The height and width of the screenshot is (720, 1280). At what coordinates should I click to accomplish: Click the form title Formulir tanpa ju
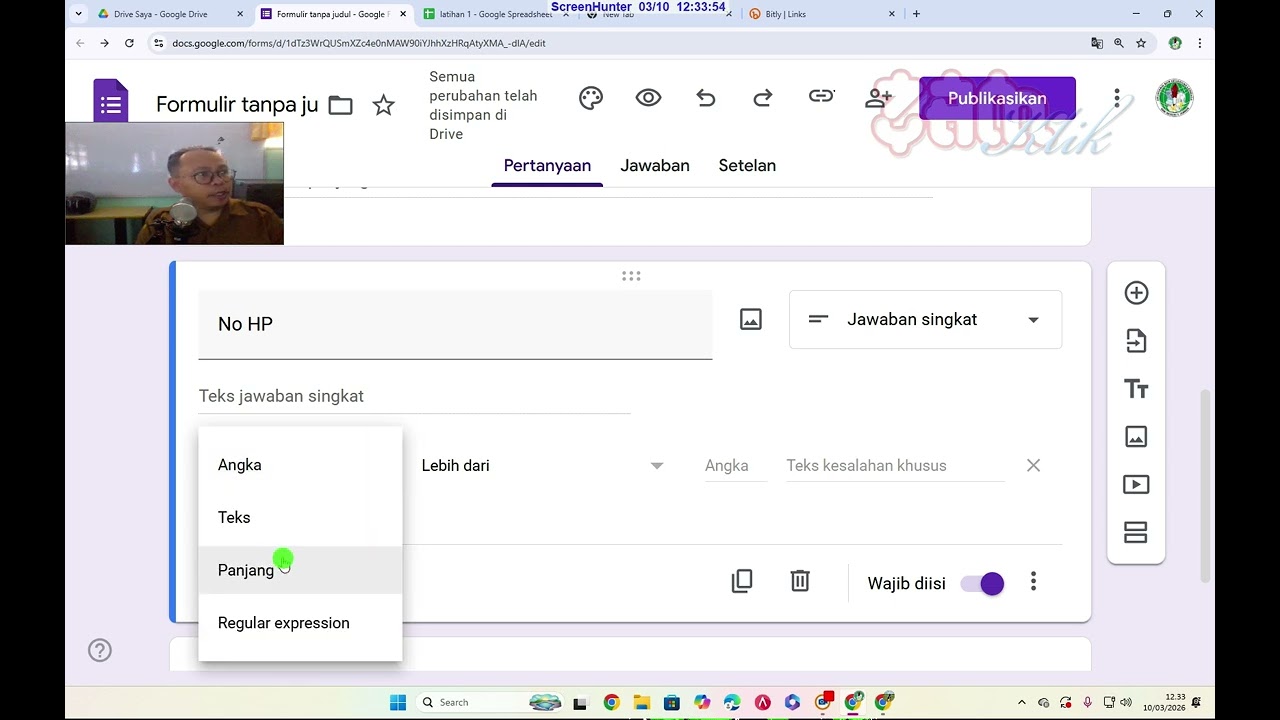(x=237, y=105)
